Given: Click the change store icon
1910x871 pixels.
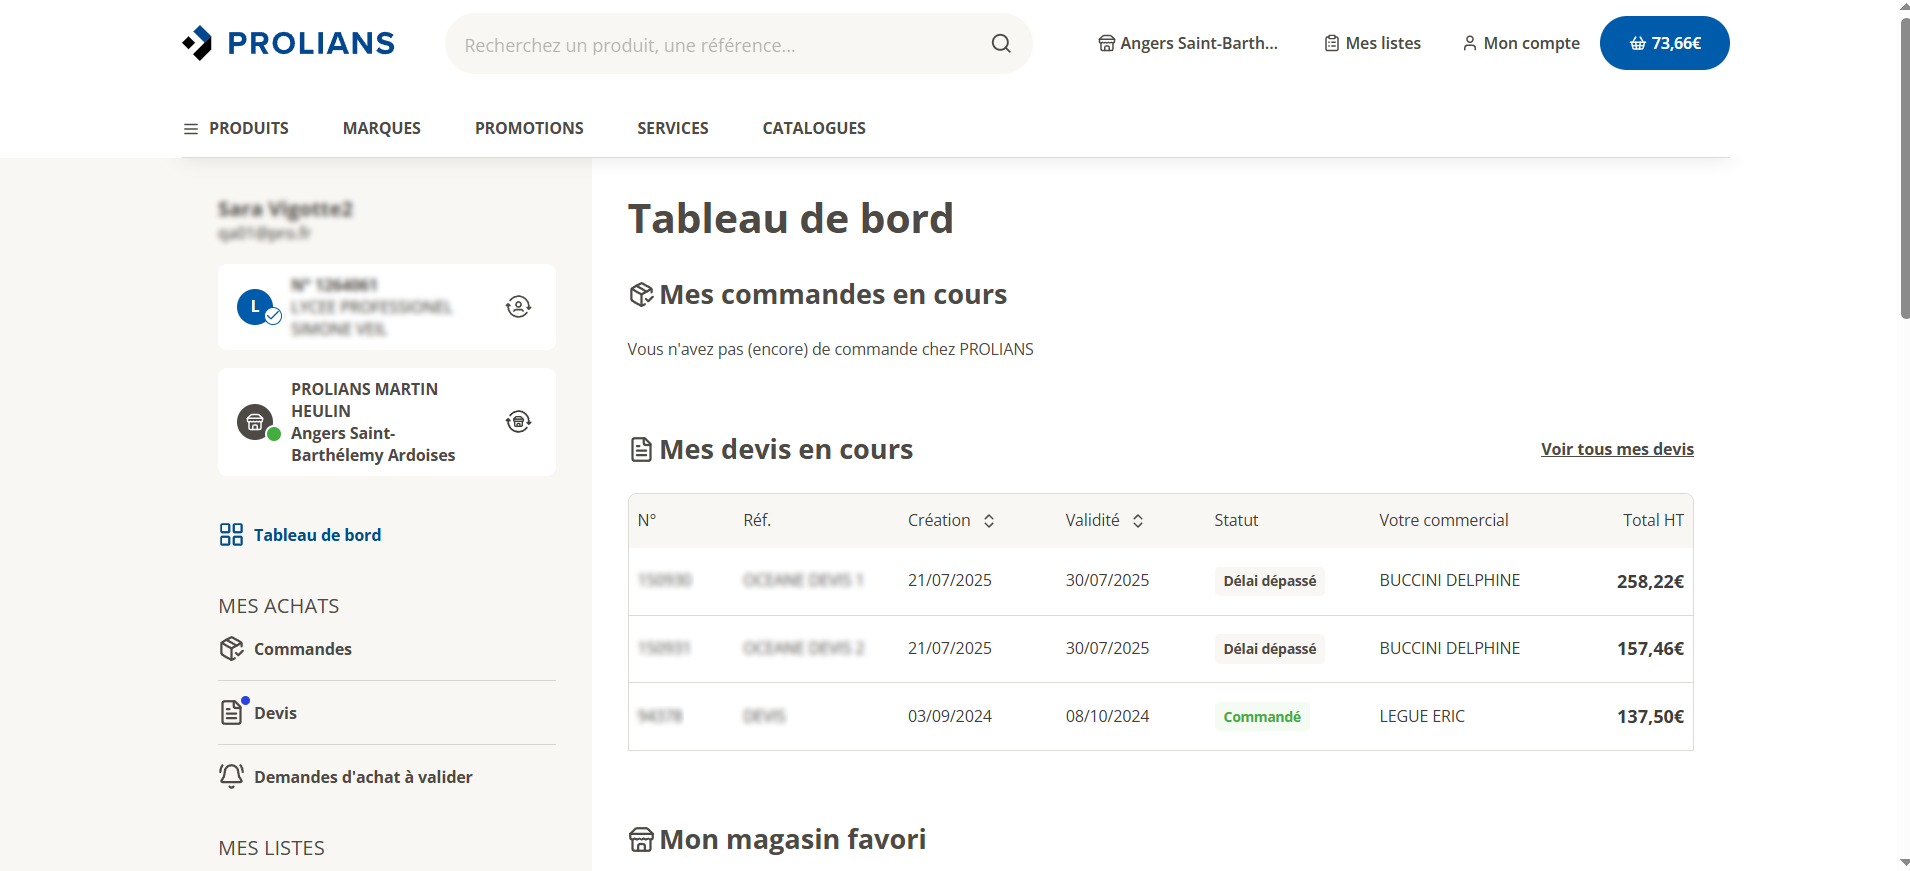Looking at the screenshot, I should tap(518, 422).
